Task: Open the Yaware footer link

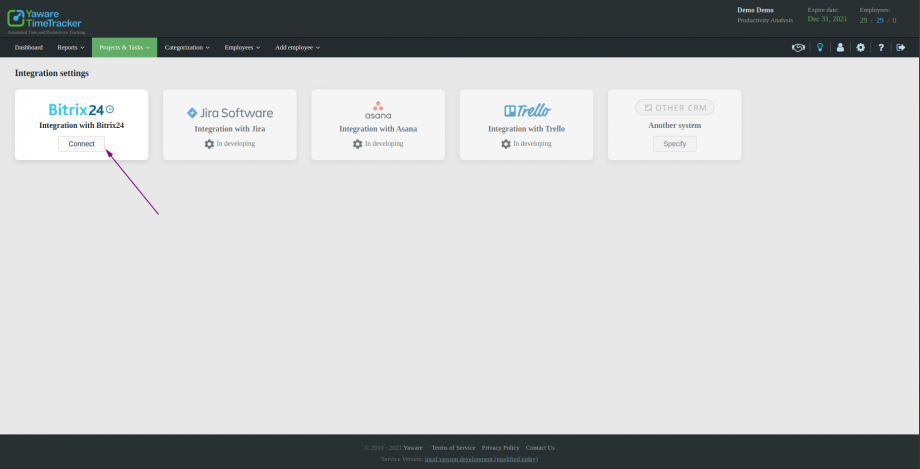Action: 413,448
